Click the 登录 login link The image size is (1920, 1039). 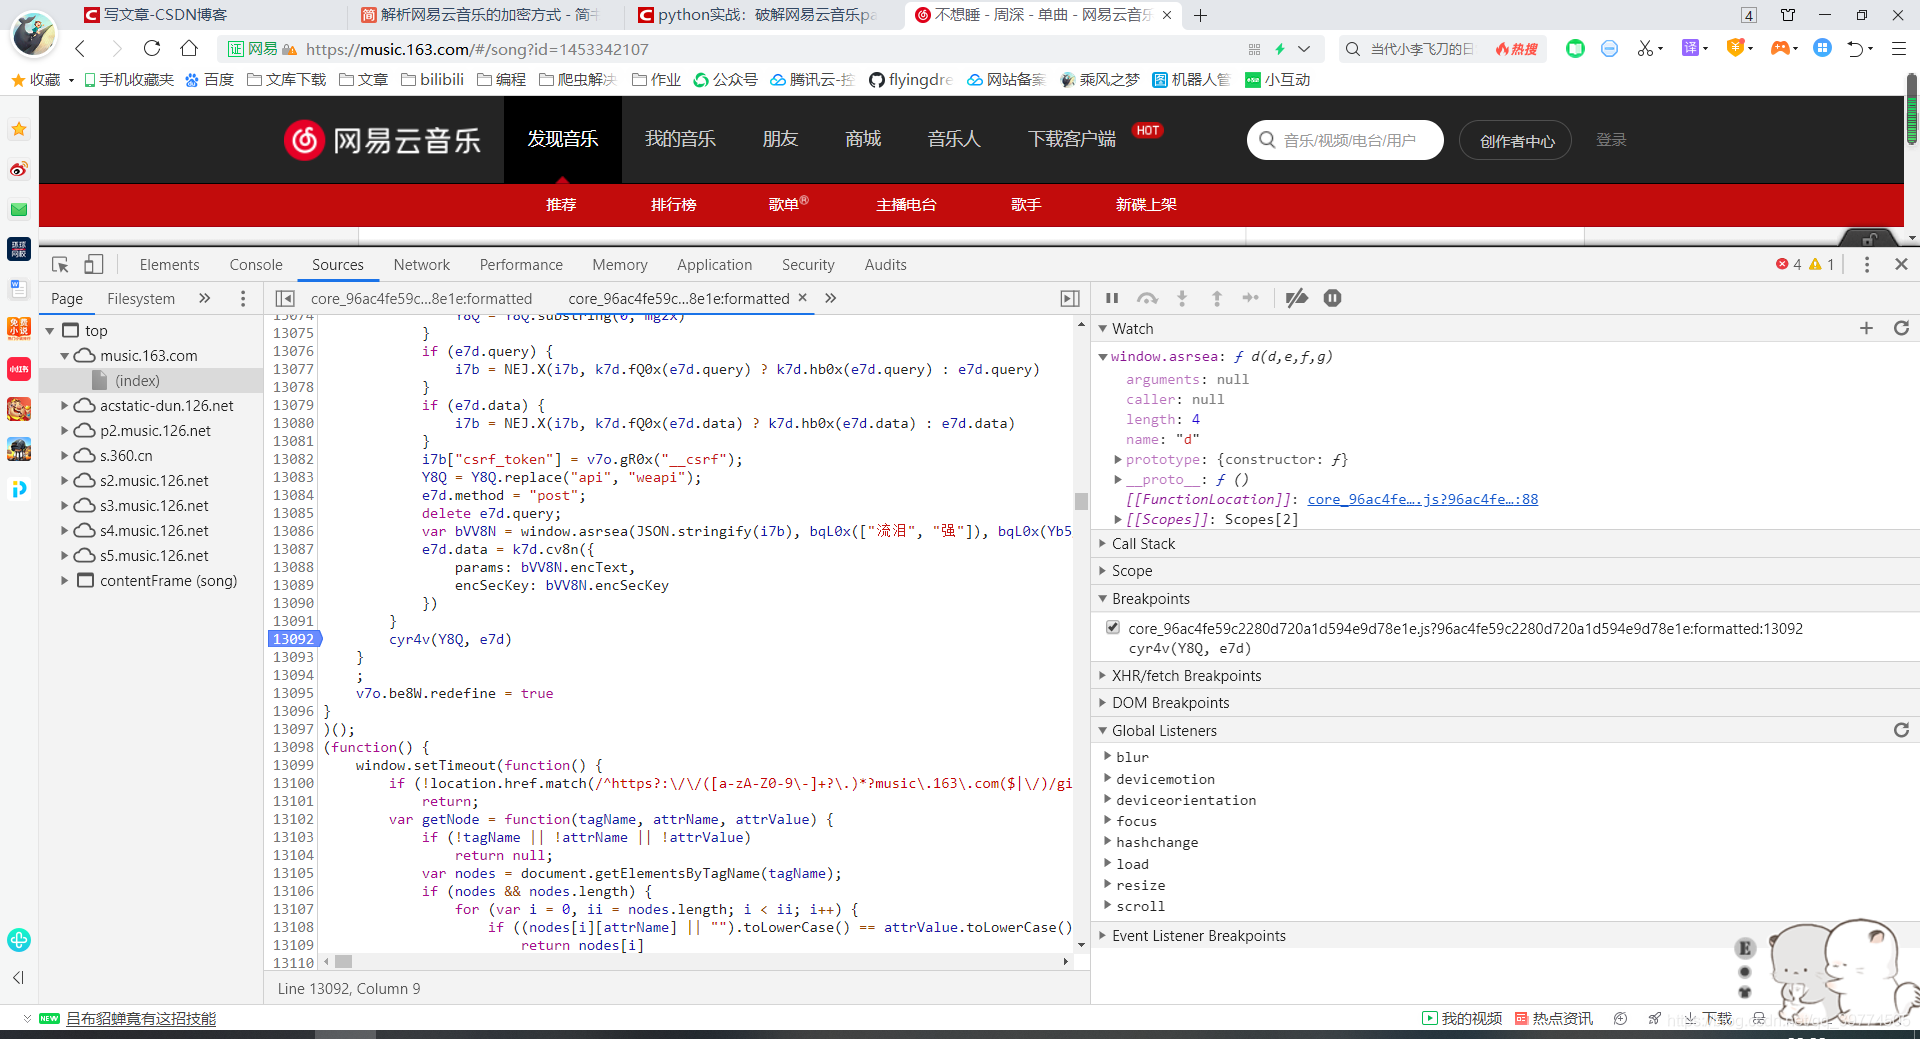click(x=1611, y=140)
